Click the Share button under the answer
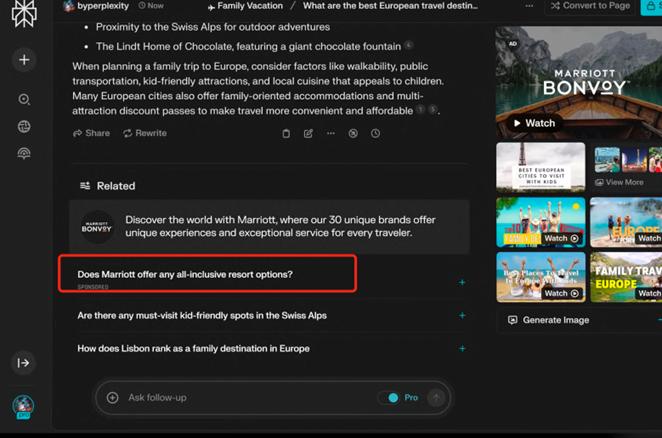This screenshot has width=662, height=438. pos(91,133)
